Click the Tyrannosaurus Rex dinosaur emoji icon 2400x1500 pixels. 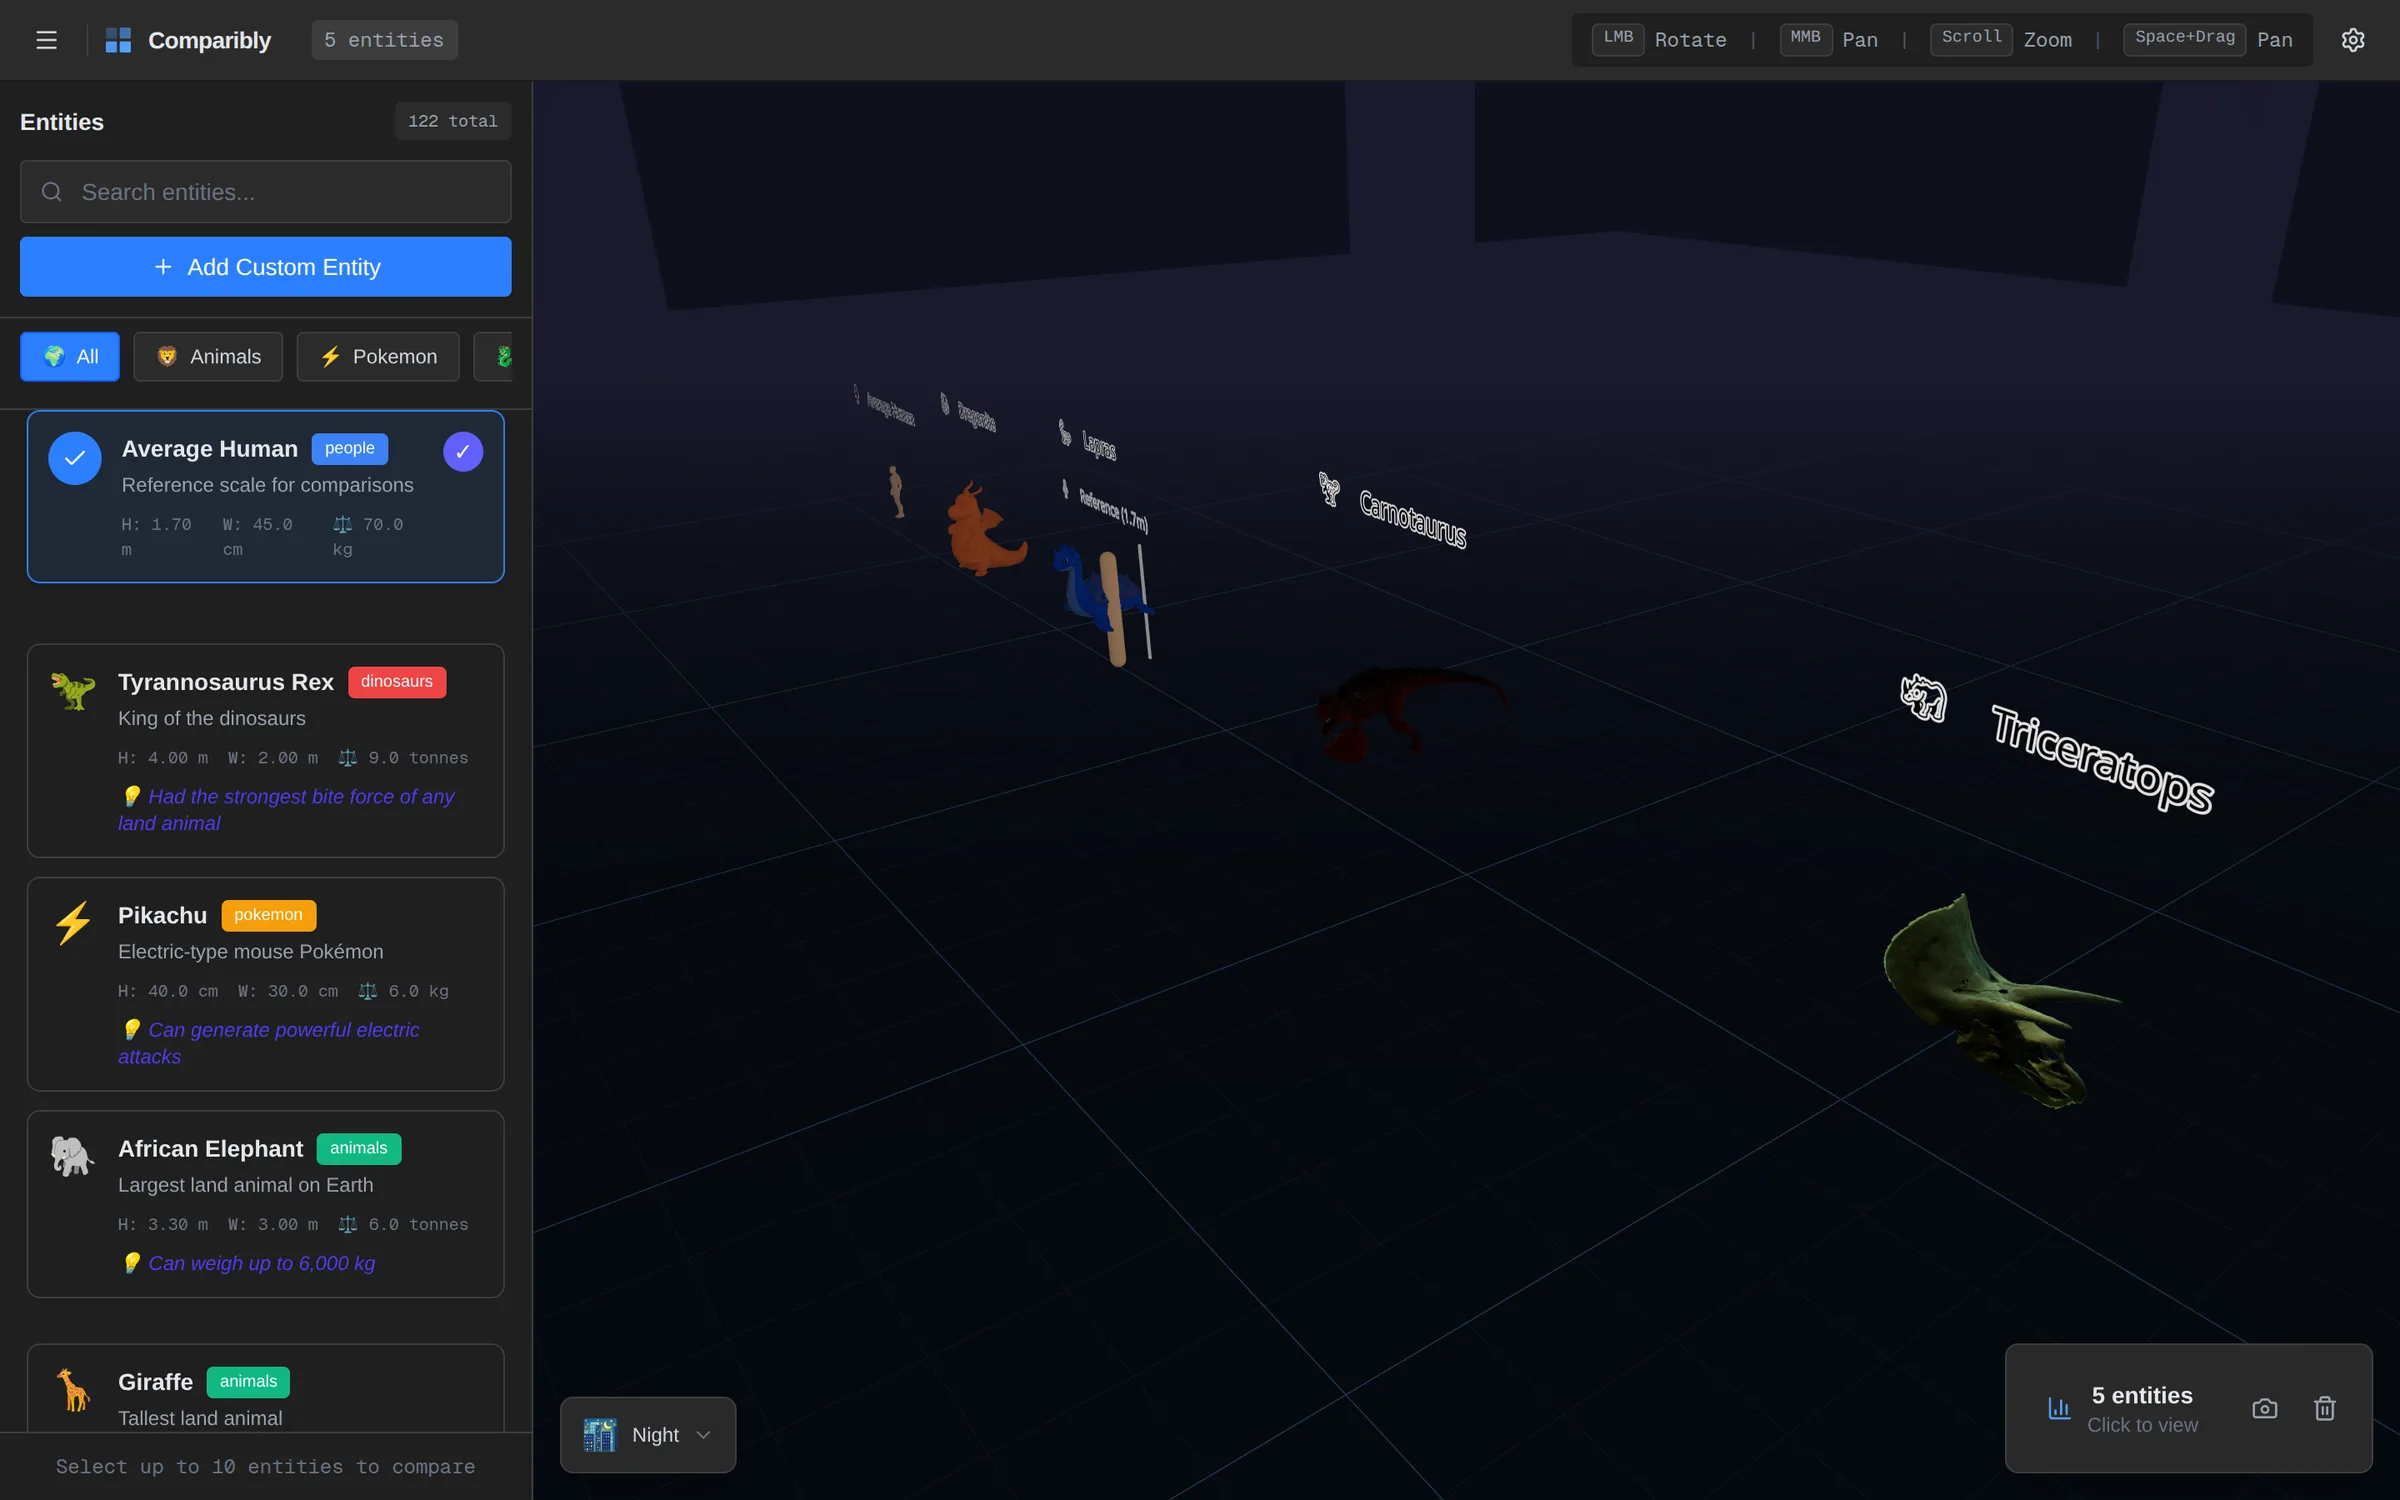(73, 690)
